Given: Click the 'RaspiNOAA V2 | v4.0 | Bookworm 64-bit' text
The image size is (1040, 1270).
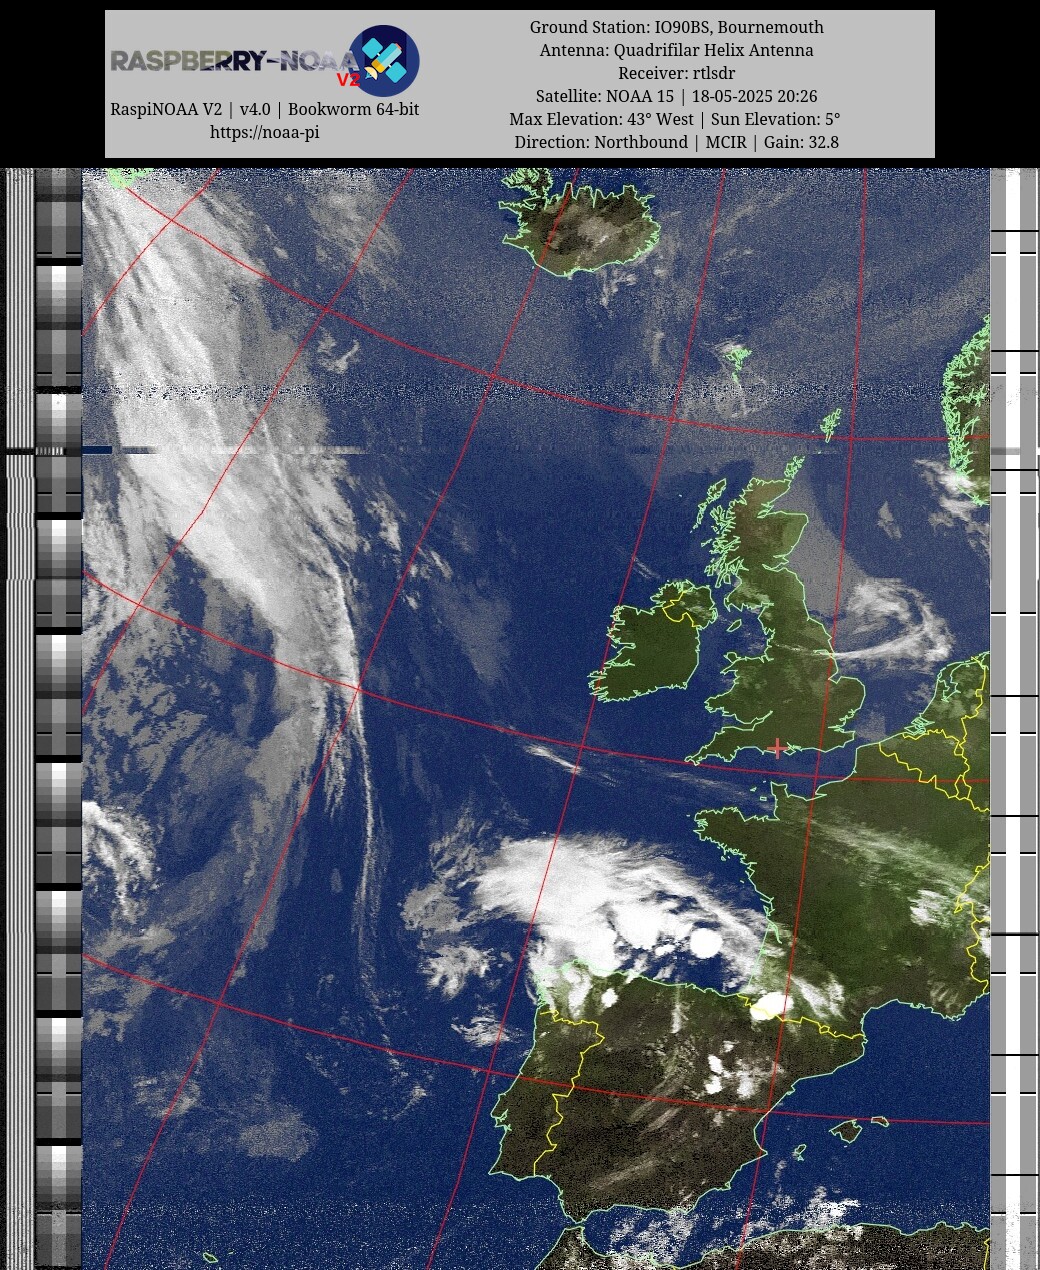Looking at the screenshot, I should click(x=265, y=109).
